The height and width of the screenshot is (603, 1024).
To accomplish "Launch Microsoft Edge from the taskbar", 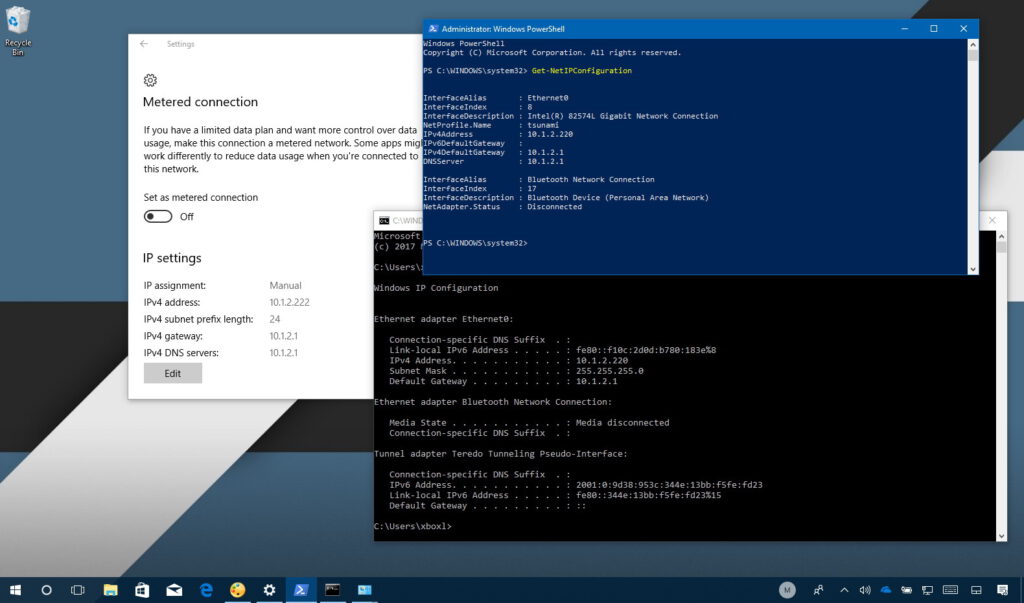I will point(206,590).
